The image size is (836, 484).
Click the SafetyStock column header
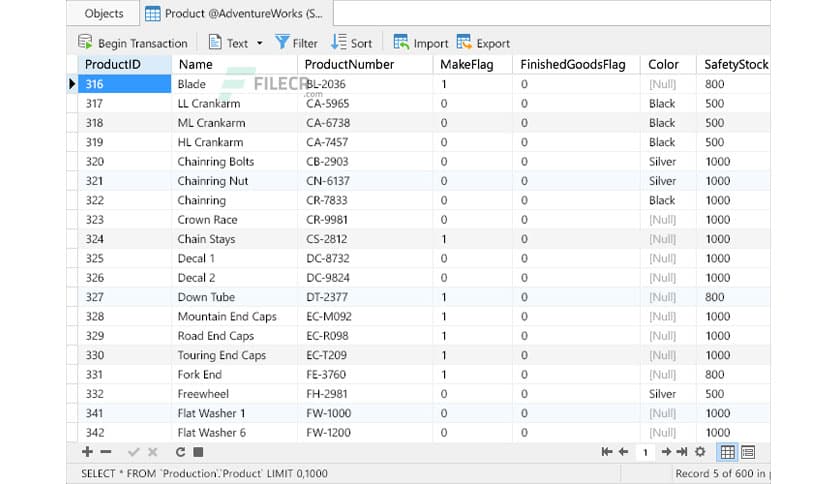coord(734,64)
